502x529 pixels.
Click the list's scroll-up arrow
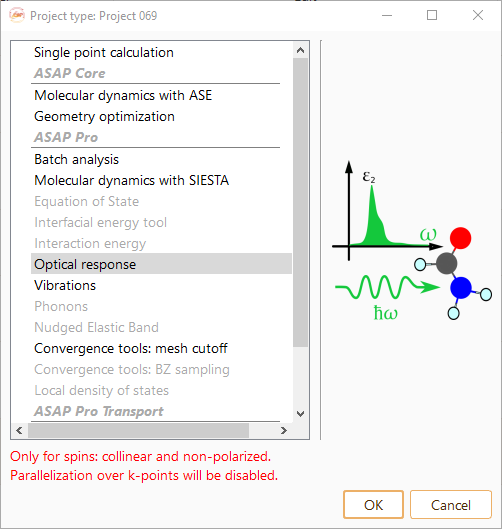click(300, 50)
